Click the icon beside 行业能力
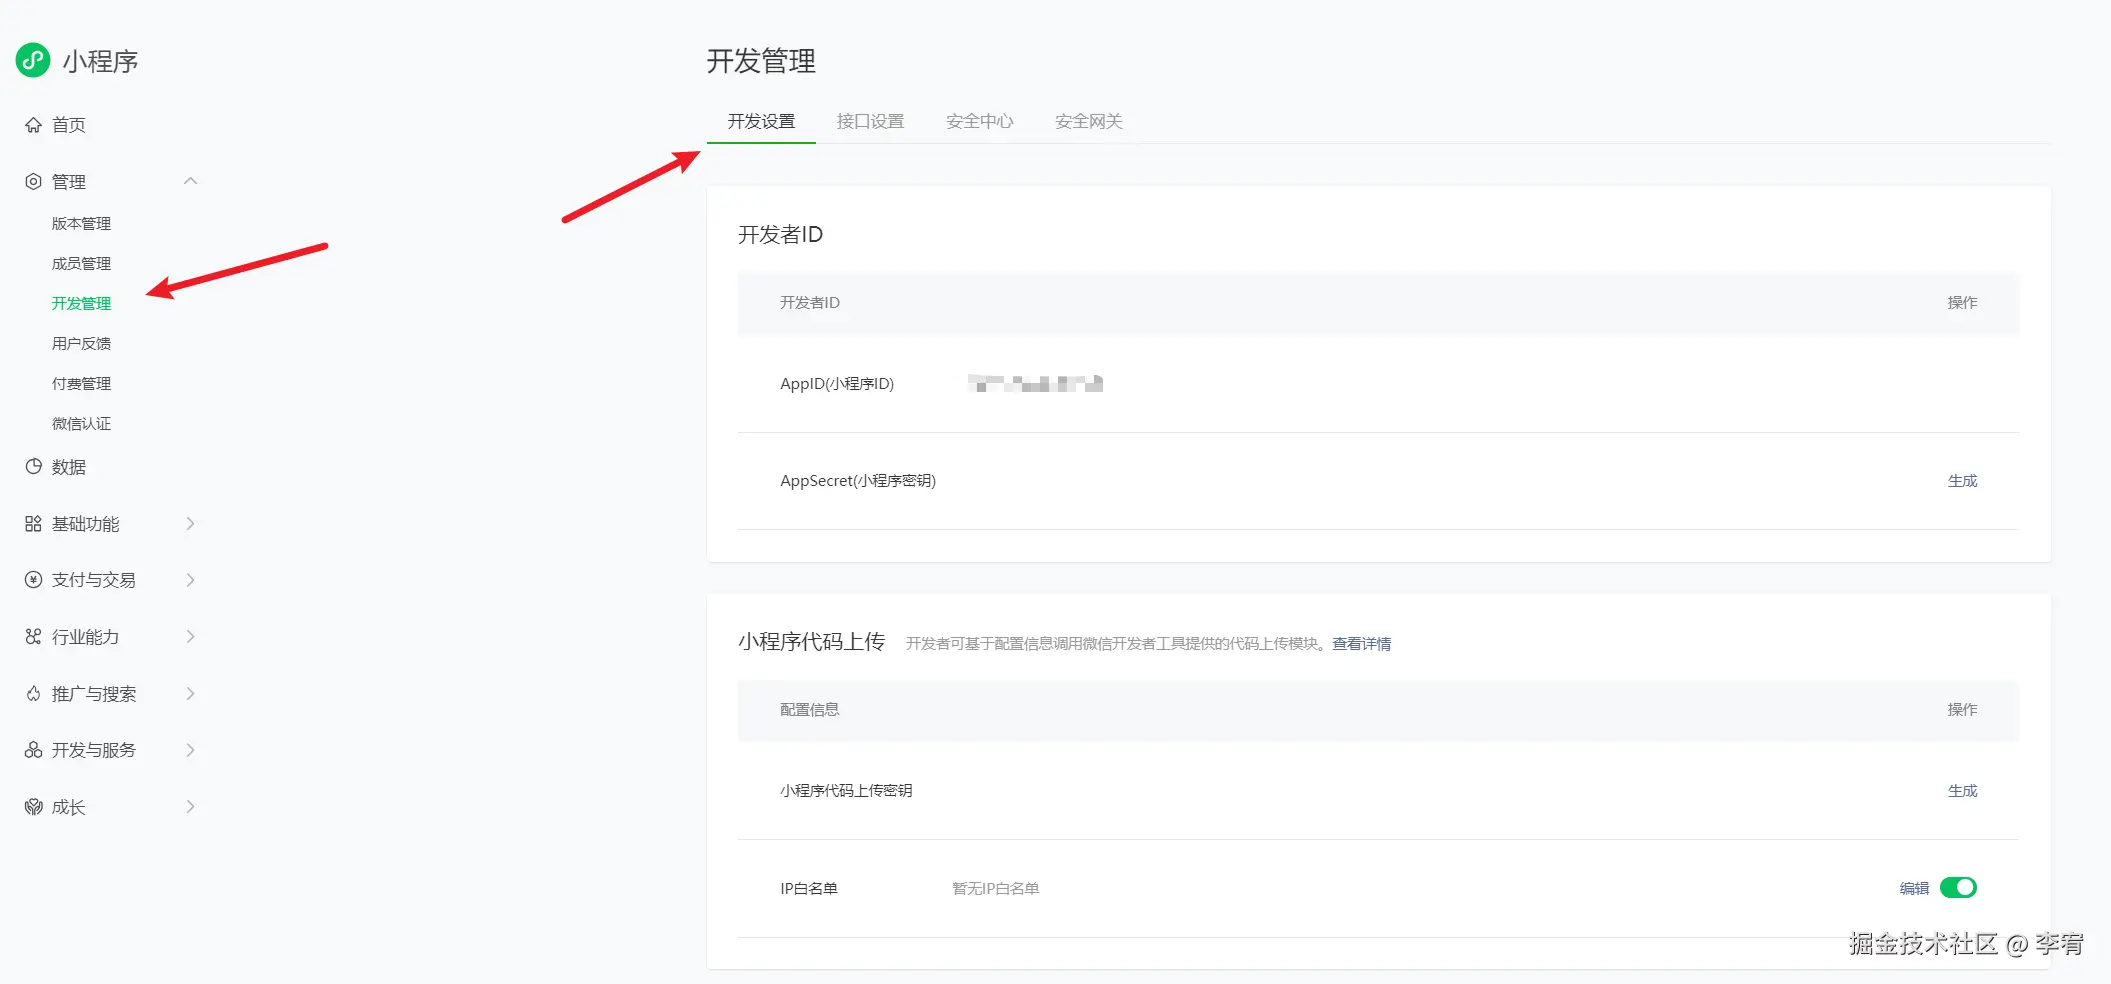Viewport: 2111px width, 984px height. [x=33, y=637]
